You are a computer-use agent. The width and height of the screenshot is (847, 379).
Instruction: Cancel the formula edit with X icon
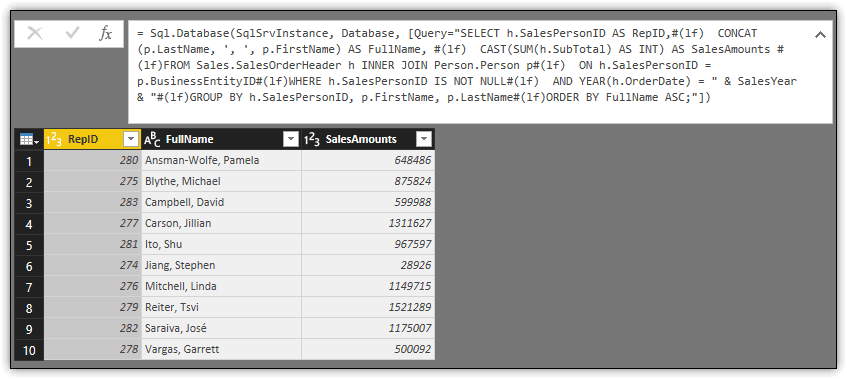coord(35,34)
